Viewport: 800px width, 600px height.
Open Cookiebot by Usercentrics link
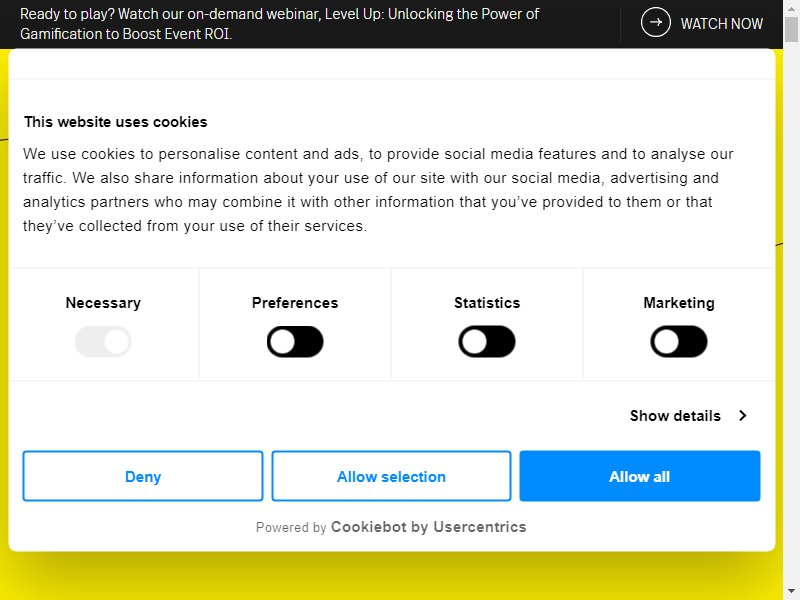pos(428,527)
